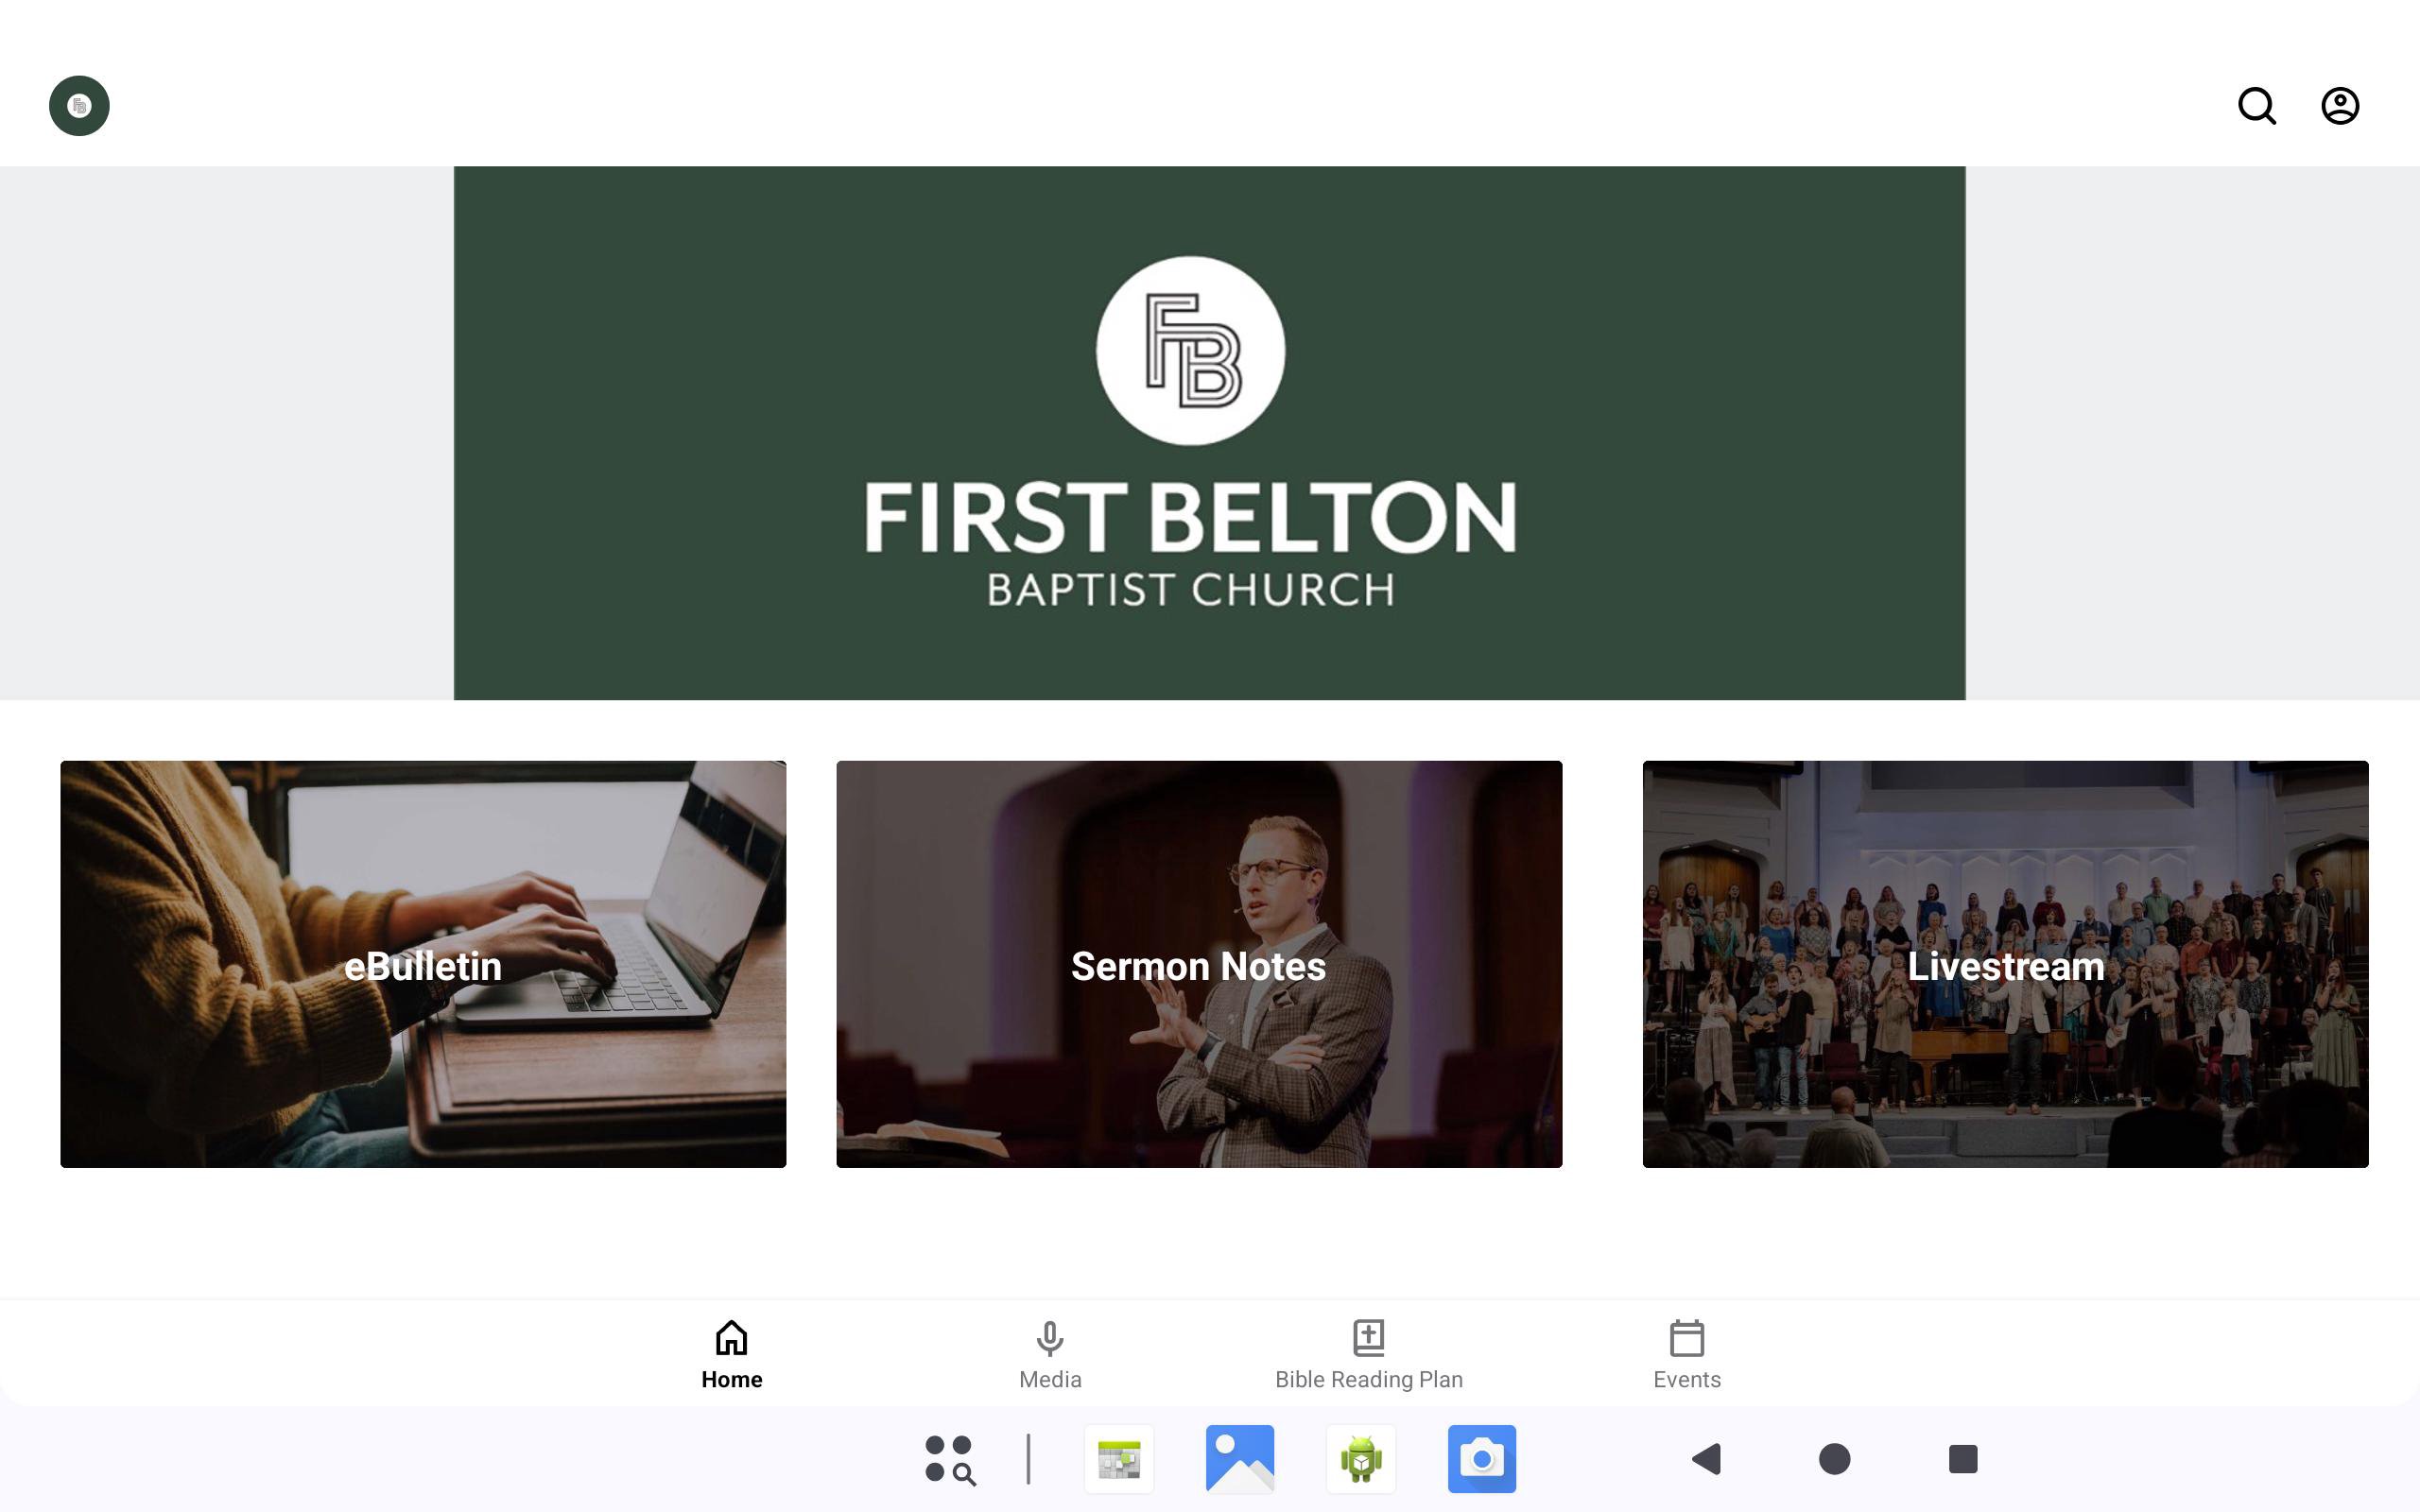The width and height of the screenshot is (2420, 1512).
Task: Open the search icon in the header
Action: pos(2256,106)
